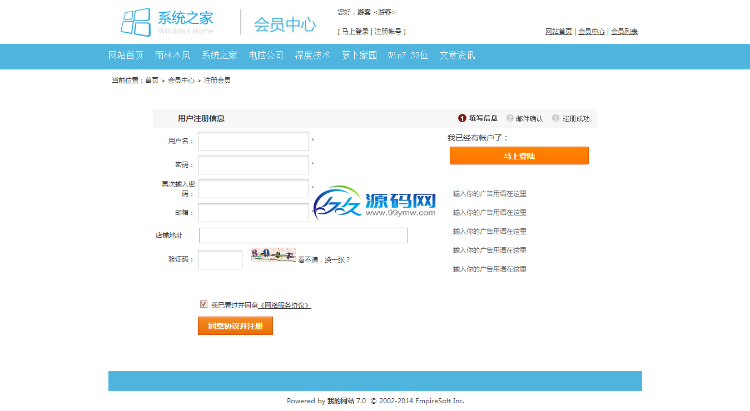The height and width of the screenshot is (411, 750).
Task: Toggle the agree to service agreement checkbox
Action: tap(203, 304)
